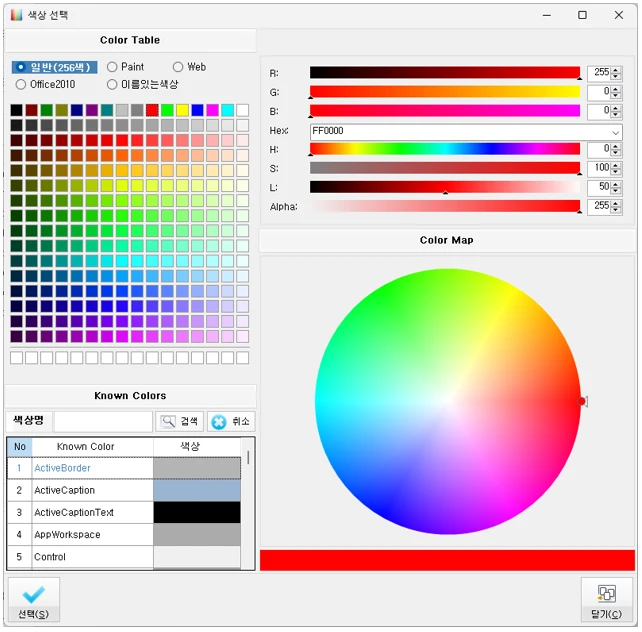Click the Alpha transparency slider
The width and height of the screenshot is (642, 632).
tap(445, 206)
